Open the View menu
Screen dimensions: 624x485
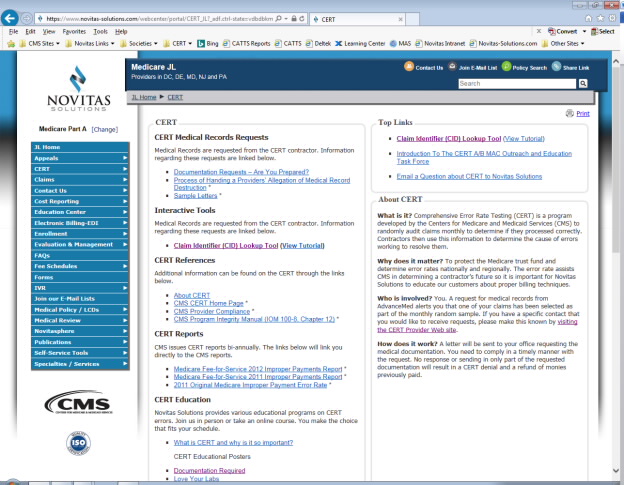[x=49, y=31]
